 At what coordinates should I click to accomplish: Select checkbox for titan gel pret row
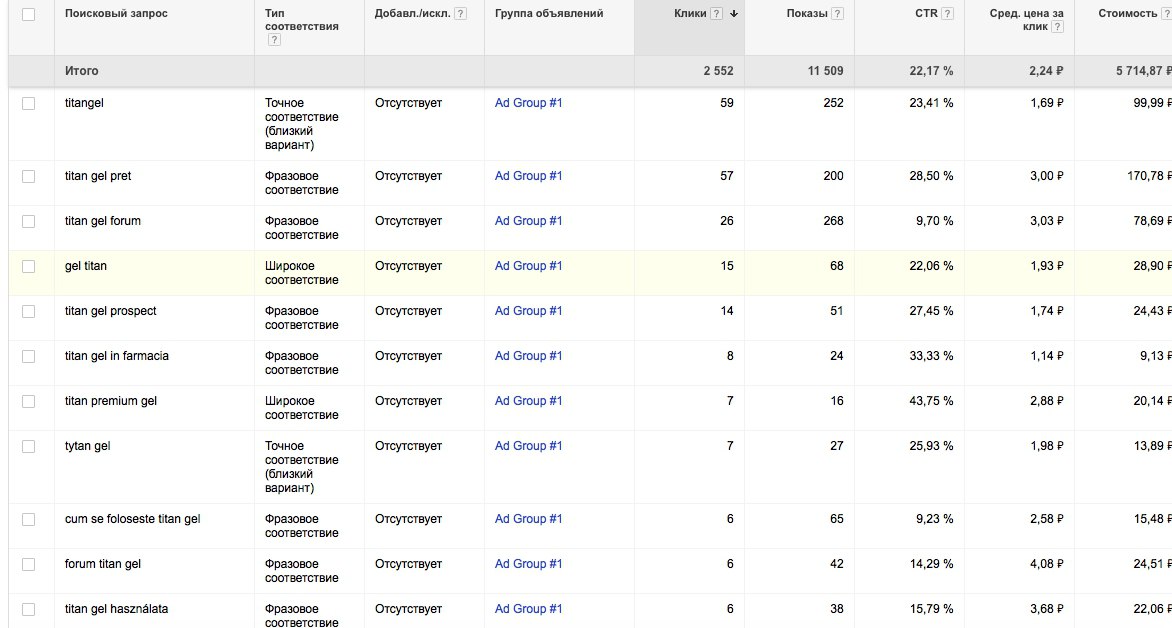pyautogui.click(x=28, y=176)
